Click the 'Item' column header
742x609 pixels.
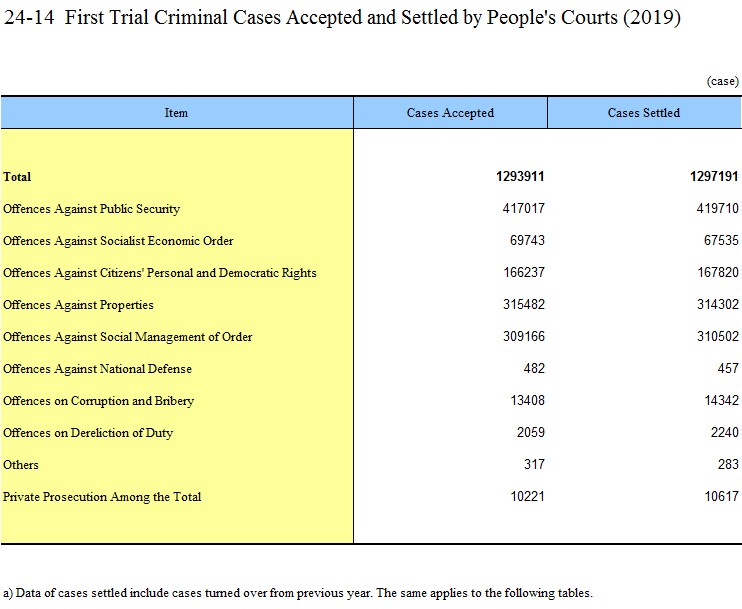(x=176, y=113)
